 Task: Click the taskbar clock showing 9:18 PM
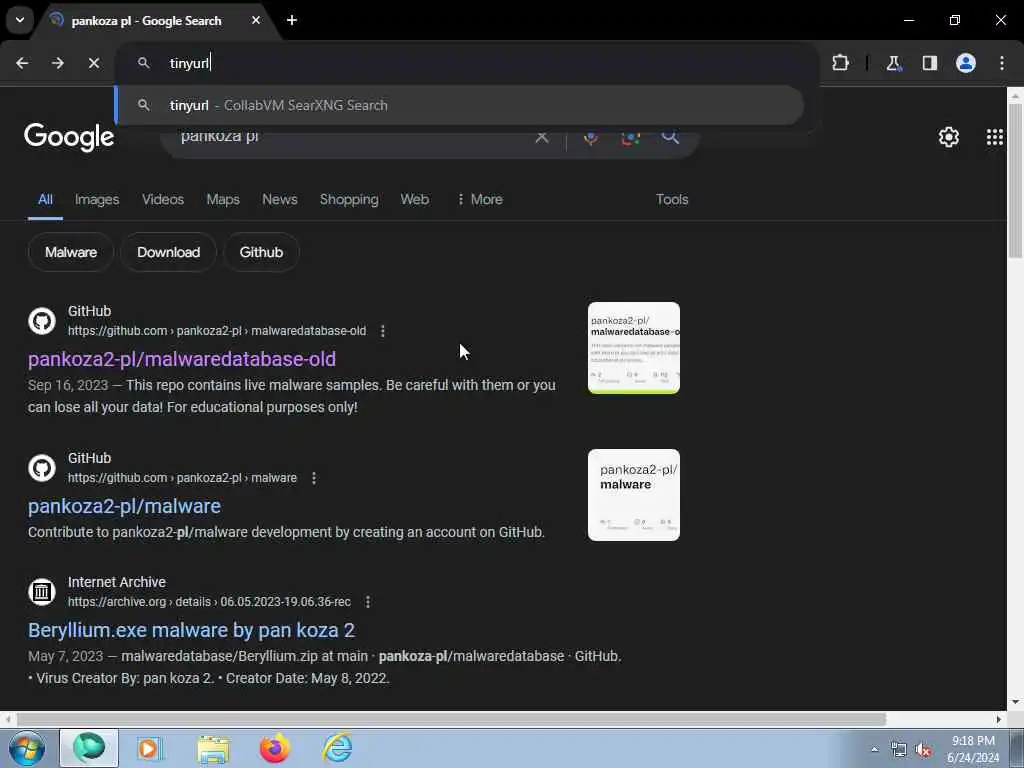coord(973,749)
